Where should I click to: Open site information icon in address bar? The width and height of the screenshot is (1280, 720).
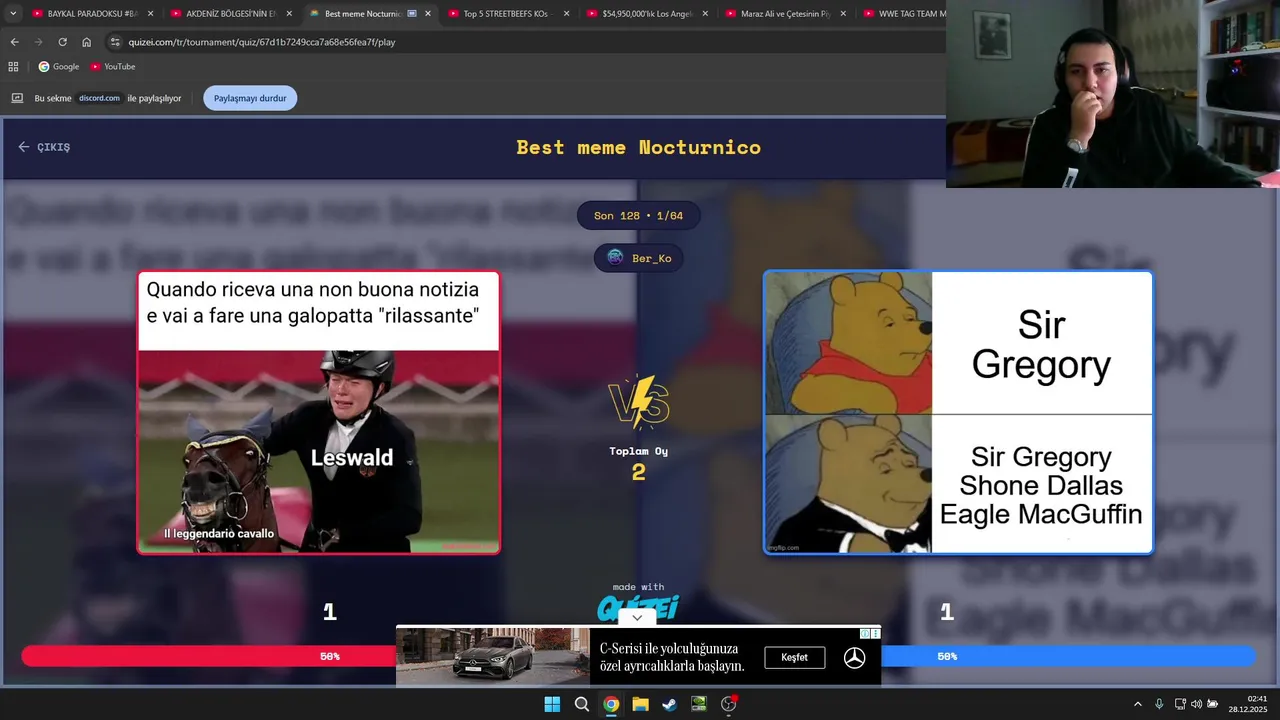point(115,42)
